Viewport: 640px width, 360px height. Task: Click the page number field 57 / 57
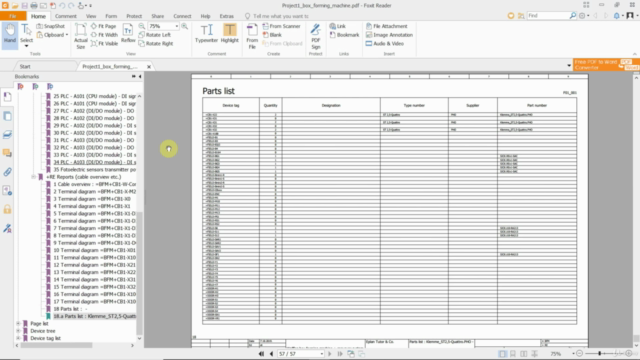pyautogui.click(x=298, y=354)
